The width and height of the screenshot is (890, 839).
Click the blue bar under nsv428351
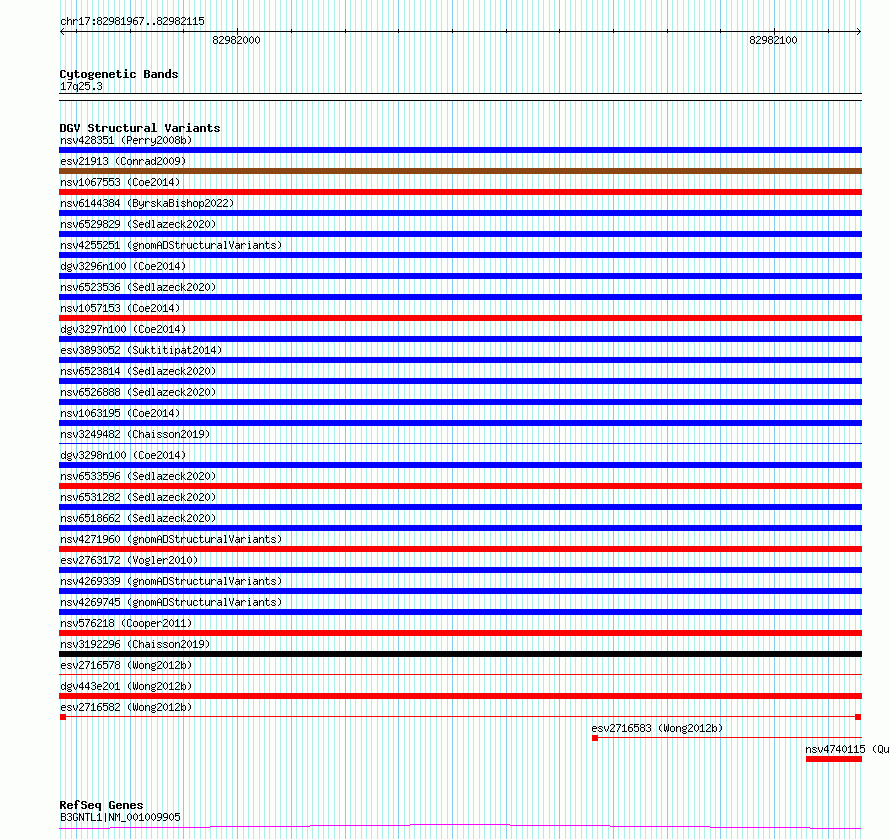460,150
